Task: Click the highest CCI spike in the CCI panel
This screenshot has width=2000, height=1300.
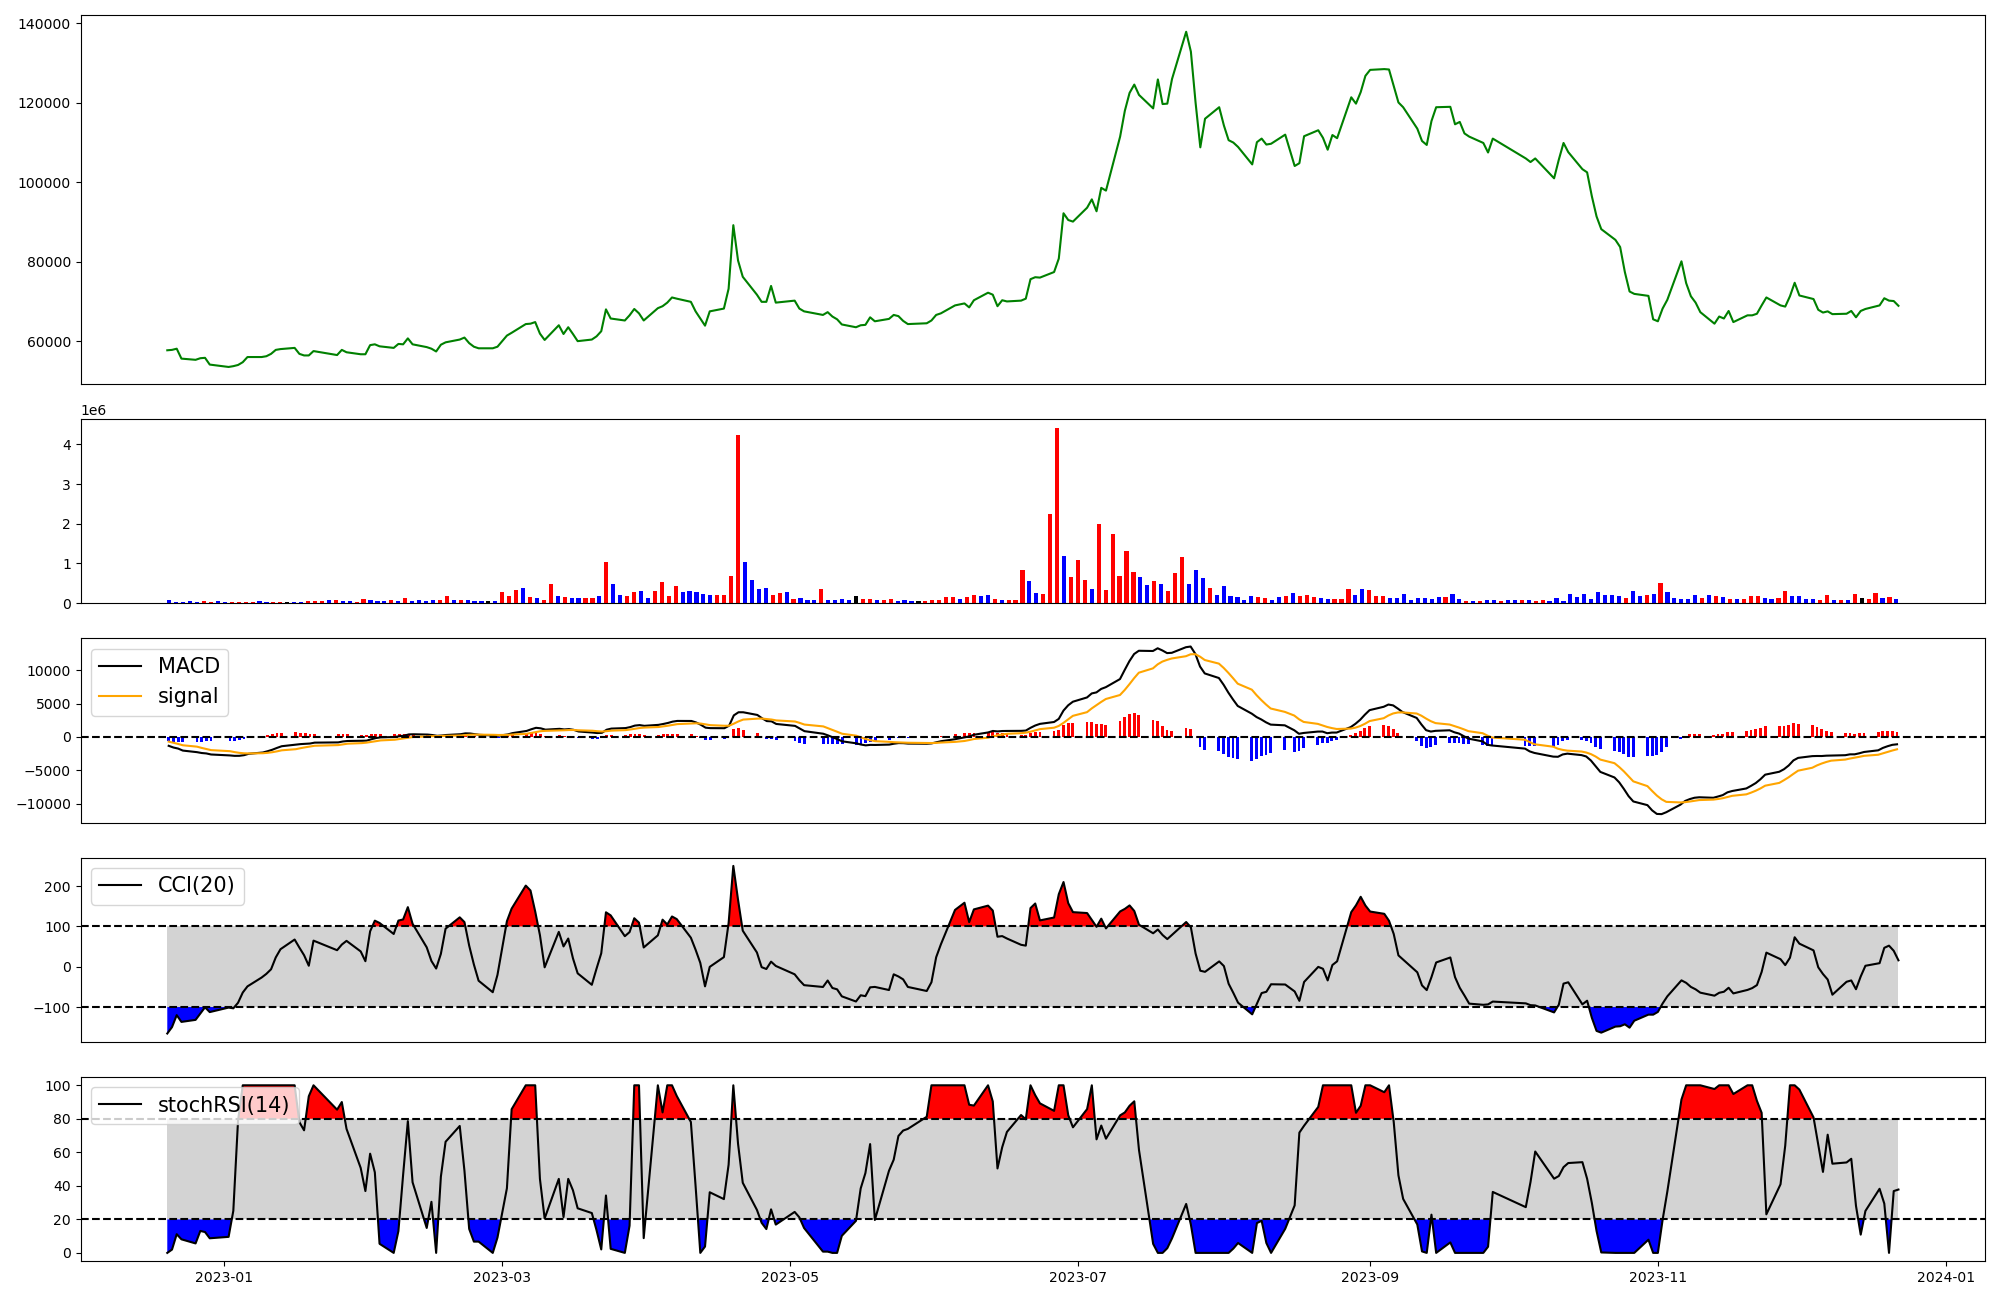Action: [733, 867]
